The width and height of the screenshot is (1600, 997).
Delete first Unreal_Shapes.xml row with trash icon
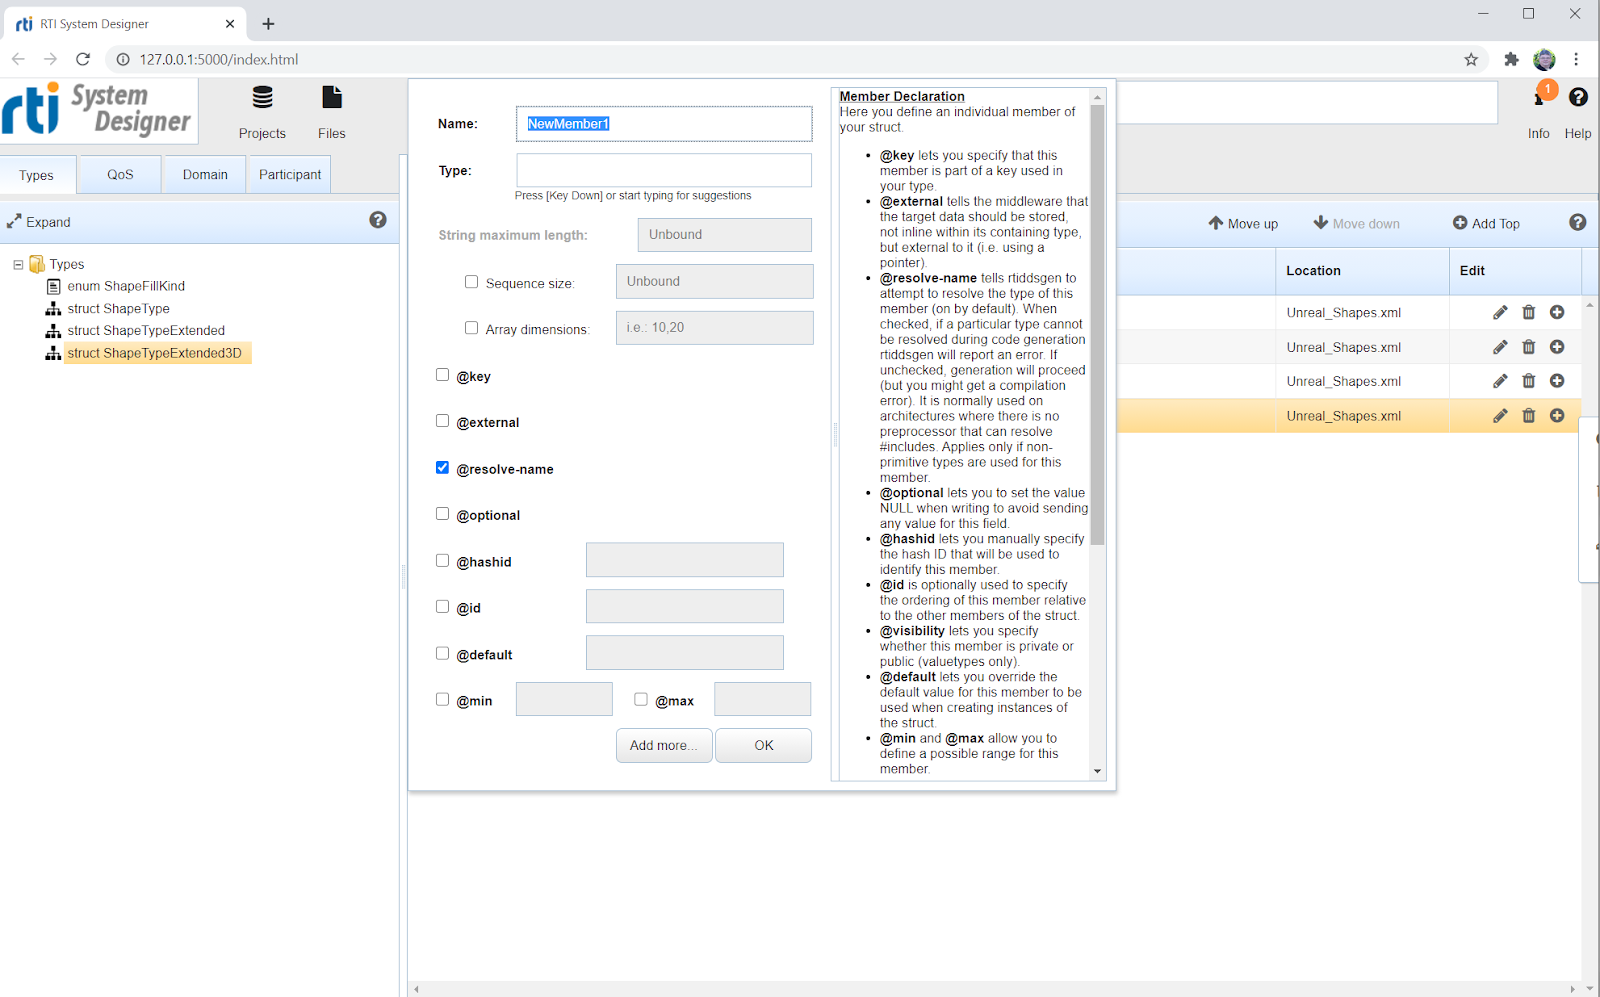point(1529,312)
